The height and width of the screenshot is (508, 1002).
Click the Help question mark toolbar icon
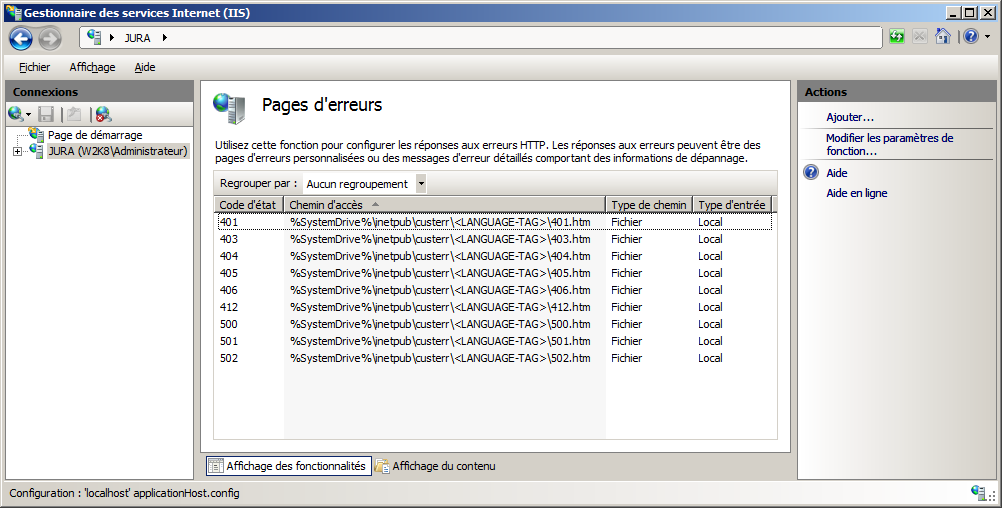970,37
